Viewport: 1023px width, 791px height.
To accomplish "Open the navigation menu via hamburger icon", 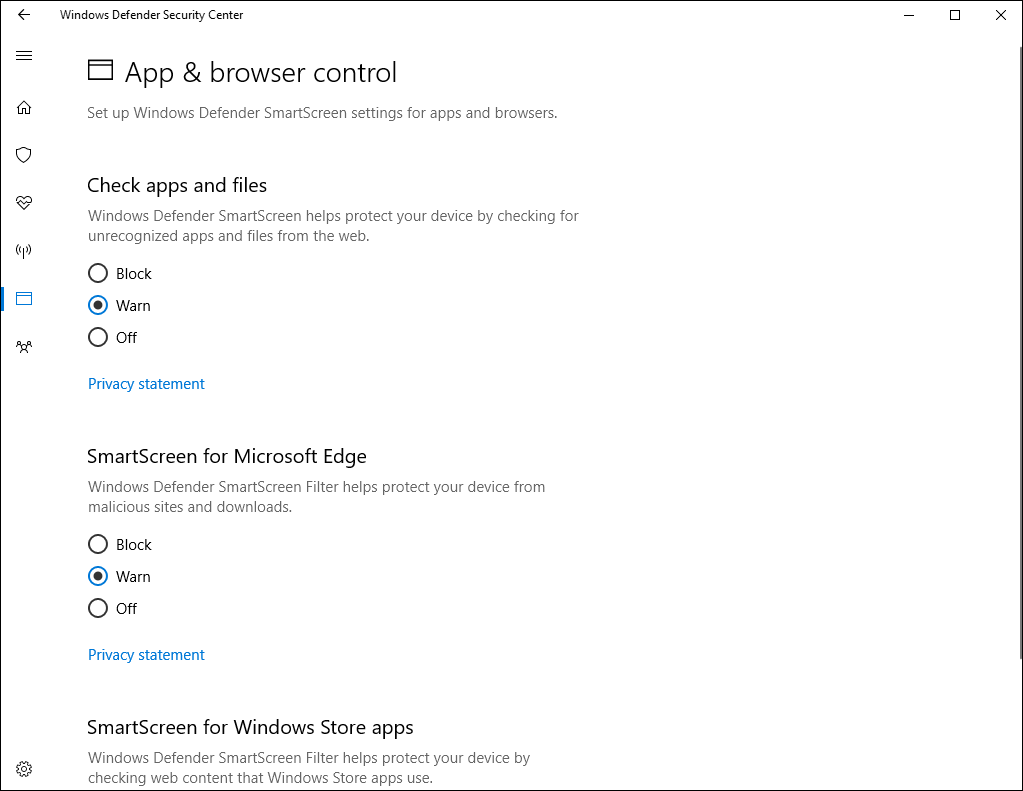I will point(23,55).
